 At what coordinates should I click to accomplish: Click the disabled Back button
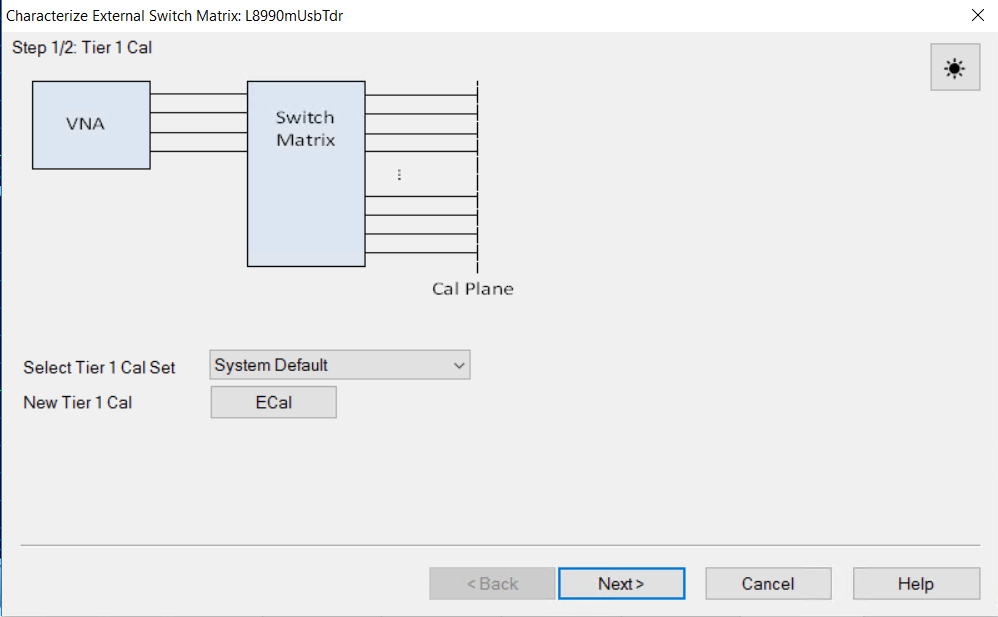[492, 583]
